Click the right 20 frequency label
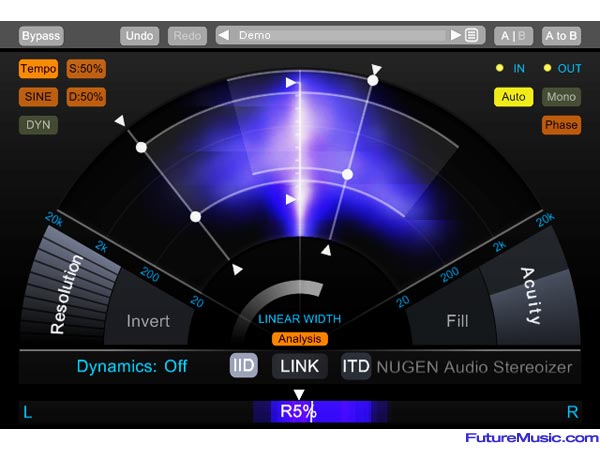This screenshot has height=450, width=600. [x=403, y=302]
